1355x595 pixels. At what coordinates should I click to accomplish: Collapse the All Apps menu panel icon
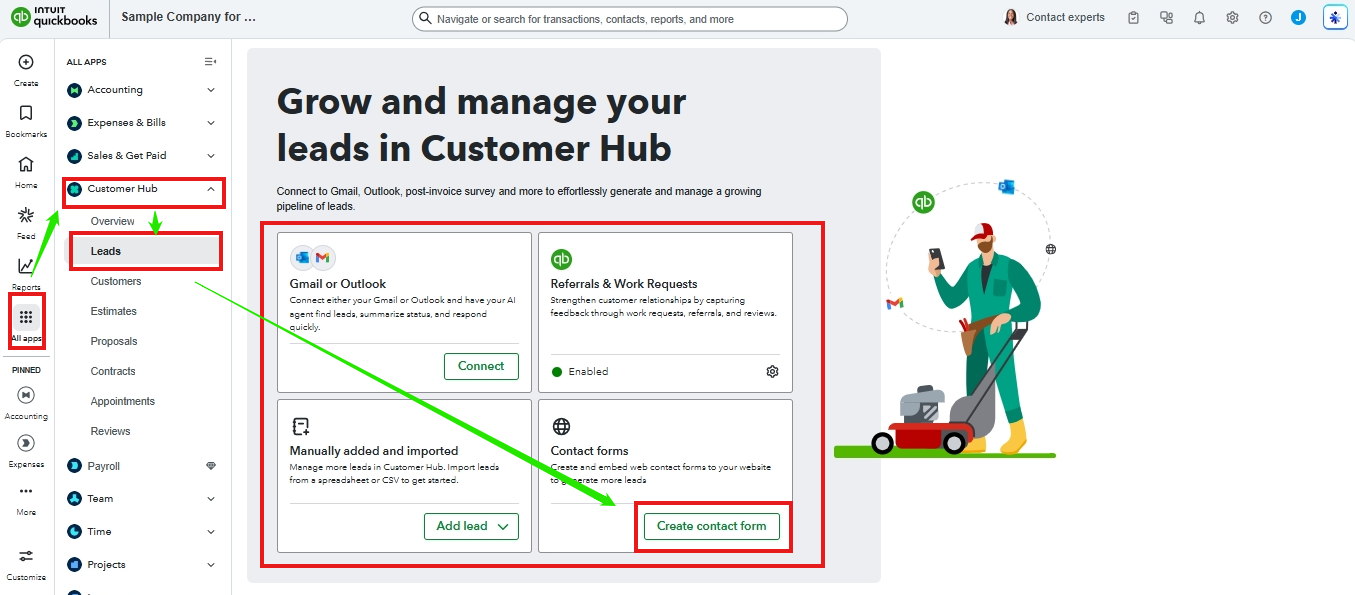(x=210, y=62)
